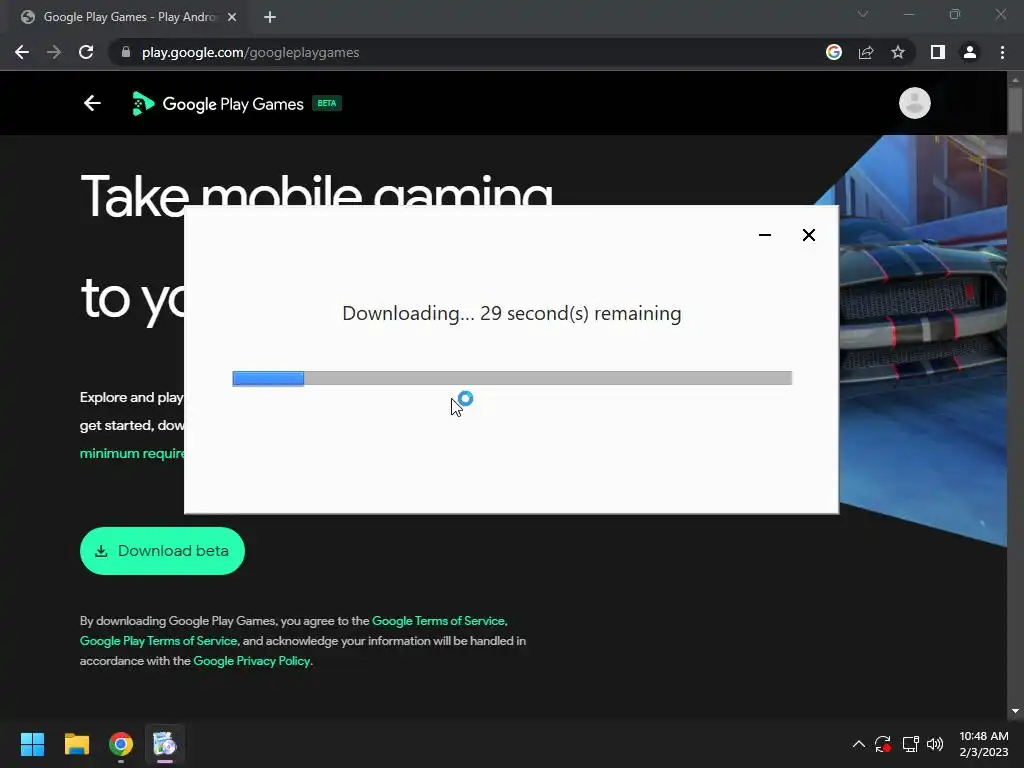Image resolution: width=1024 pixels, height=768 pixels.
Task: Open the Google Privacy Policy link
Action: tap(251, 661)
